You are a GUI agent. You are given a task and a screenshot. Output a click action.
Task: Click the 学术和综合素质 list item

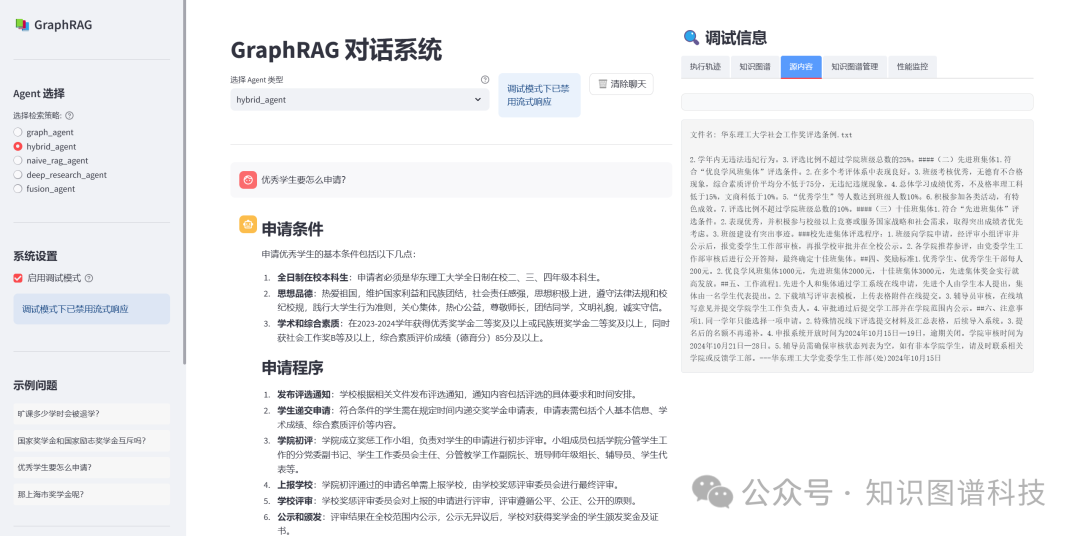point(473,331)
